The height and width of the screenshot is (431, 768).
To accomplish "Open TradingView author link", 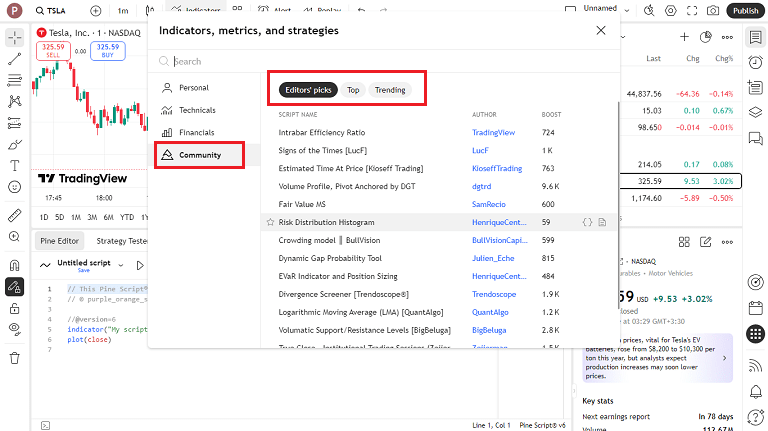I will 493,132.
